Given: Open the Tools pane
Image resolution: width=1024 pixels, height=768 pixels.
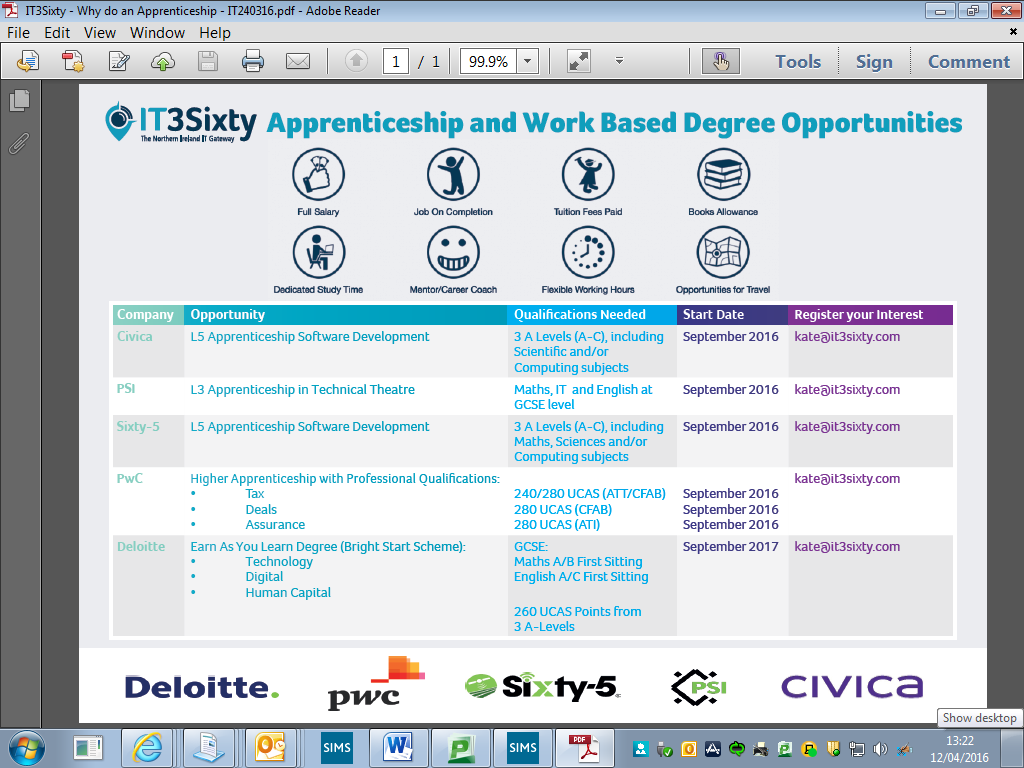Looking at the screenshot, I should (x=797, y=62).
